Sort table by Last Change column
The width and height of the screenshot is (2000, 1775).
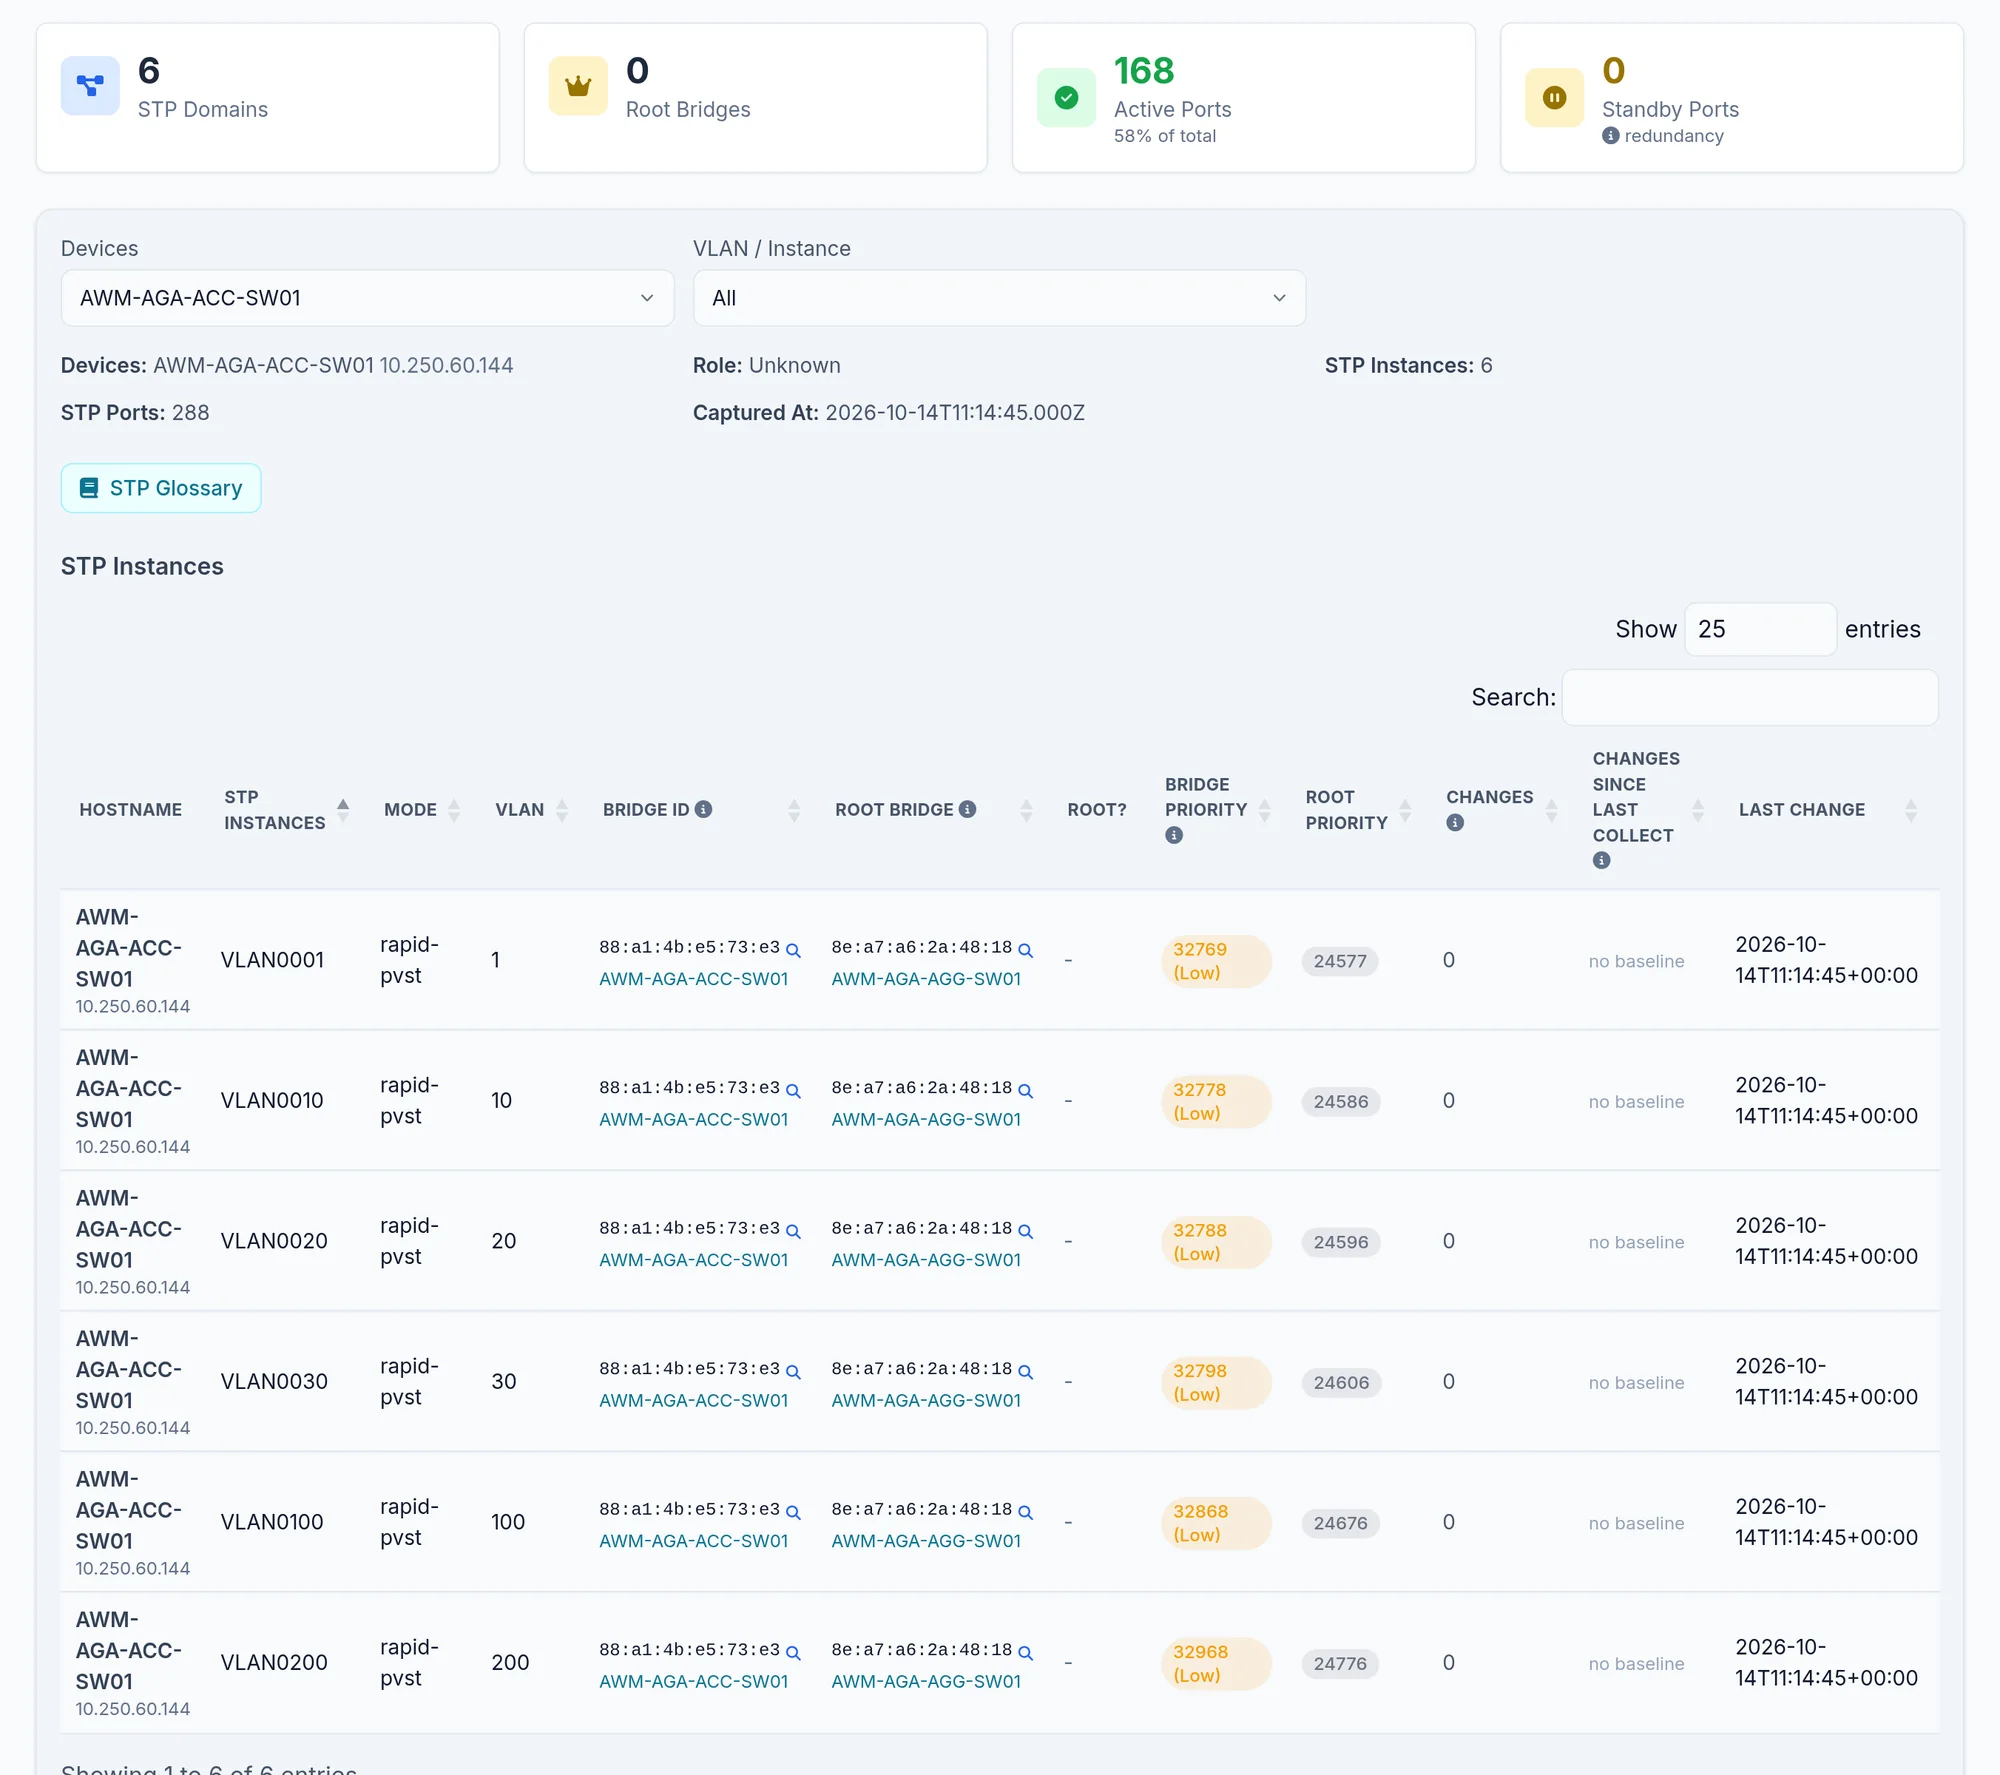click(x=1911, y=810)
